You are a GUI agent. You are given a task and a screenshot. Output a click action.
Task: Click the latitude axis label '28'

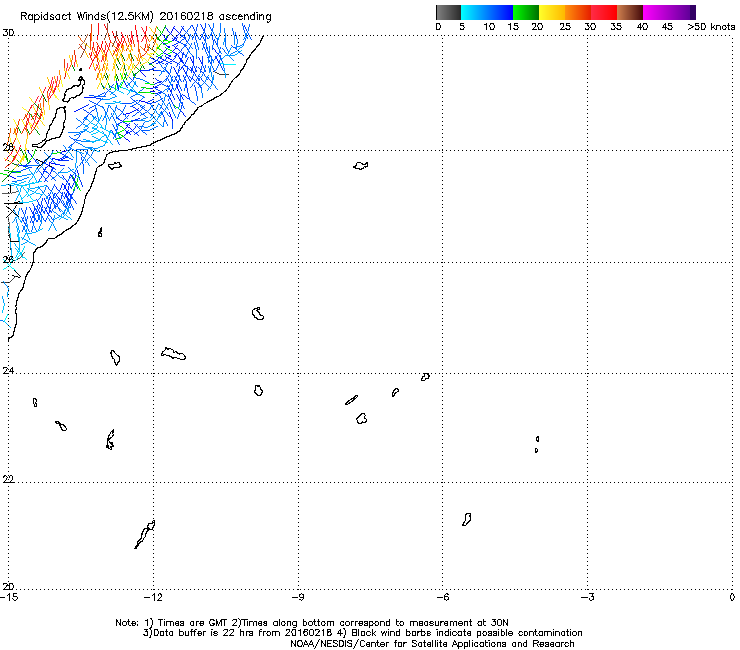click(8, 147)
